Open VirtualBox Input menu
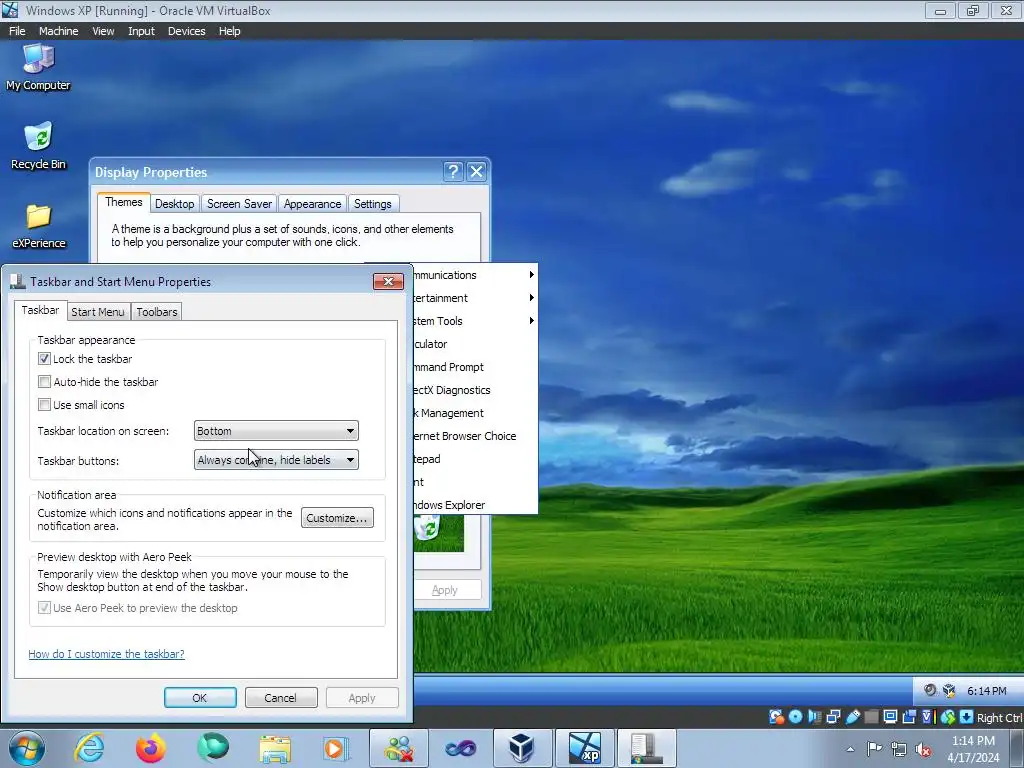Screen dimensions: 1024x768 point(141,31)
